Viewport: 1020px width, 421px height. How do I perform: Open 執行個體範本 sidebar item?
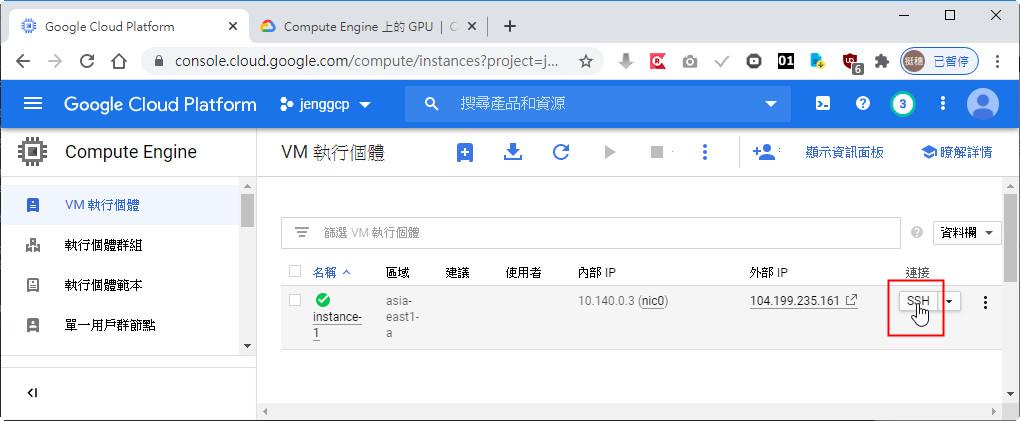tap(120, 285)
